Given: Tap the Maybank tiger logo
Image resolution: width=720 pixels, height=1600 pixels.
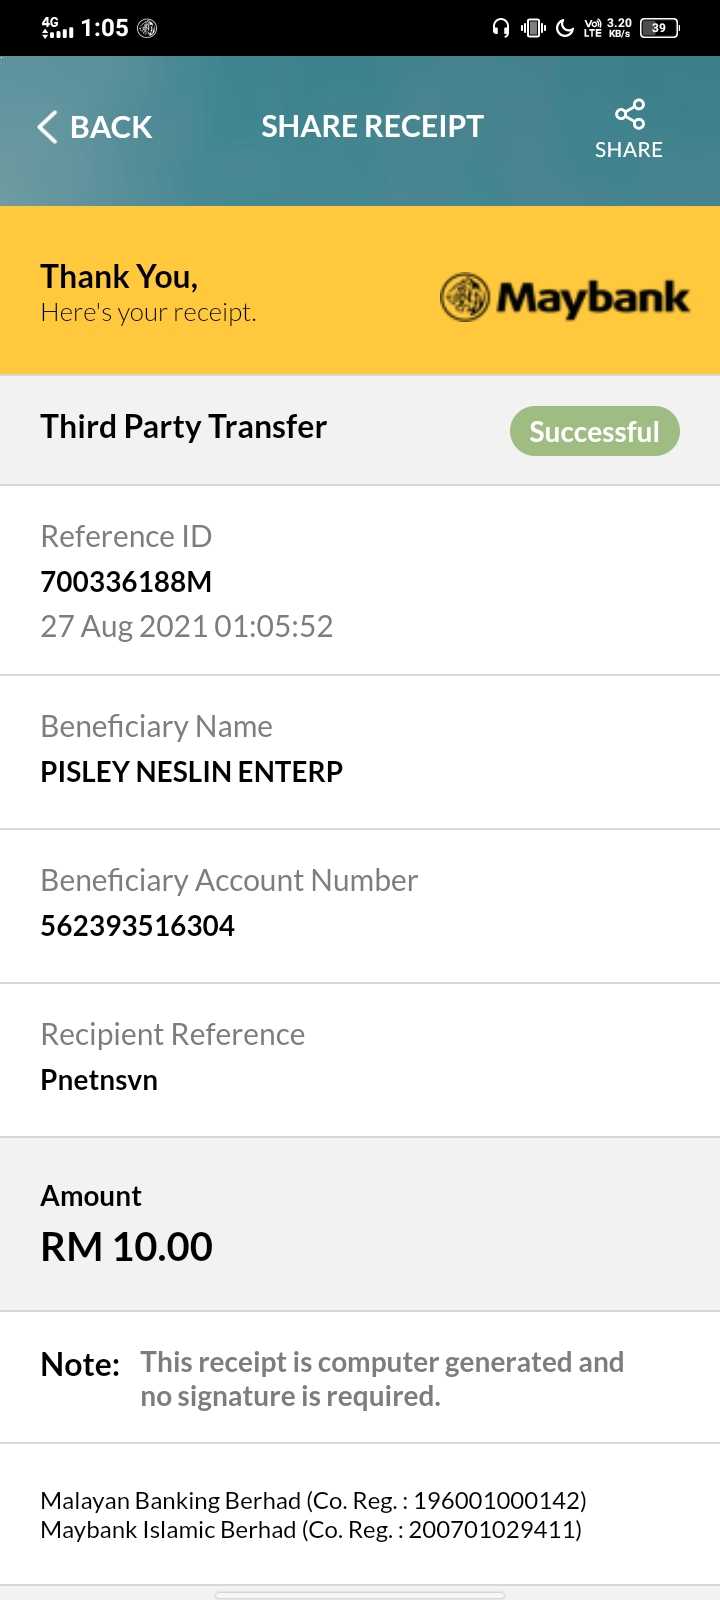Looking at the screenshot, I should [465, 297].
